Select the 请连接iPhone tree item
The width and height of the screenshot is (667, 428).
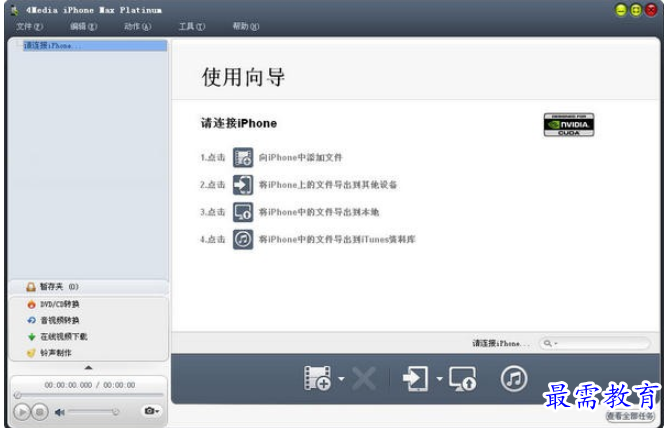point(95,46)
